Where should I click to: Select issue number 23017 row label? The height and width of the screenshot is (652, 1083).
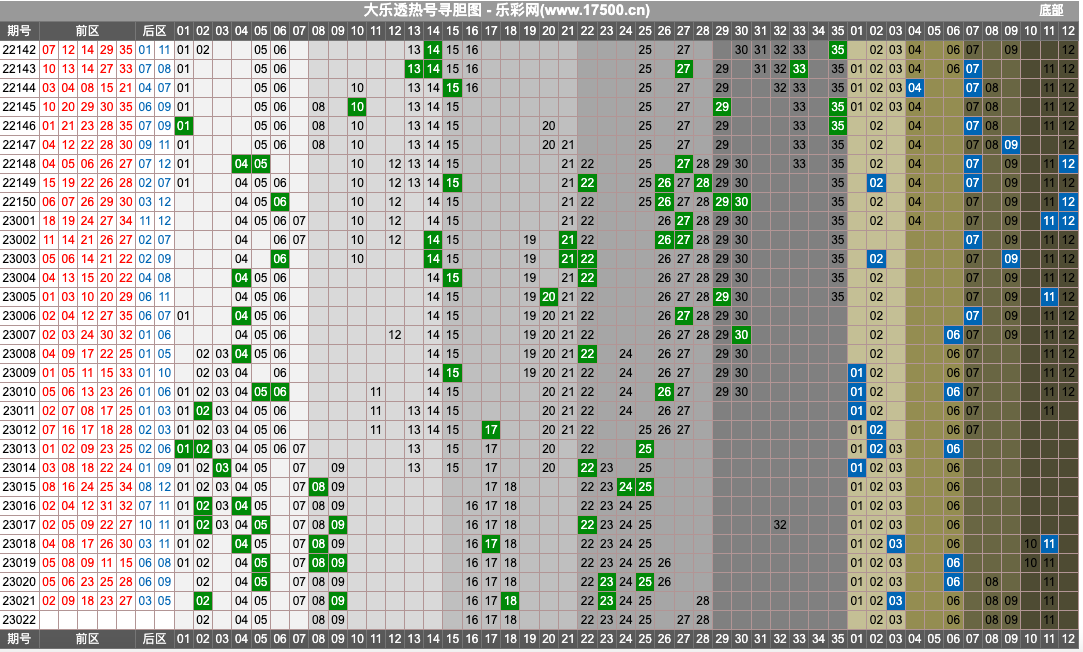19,525
